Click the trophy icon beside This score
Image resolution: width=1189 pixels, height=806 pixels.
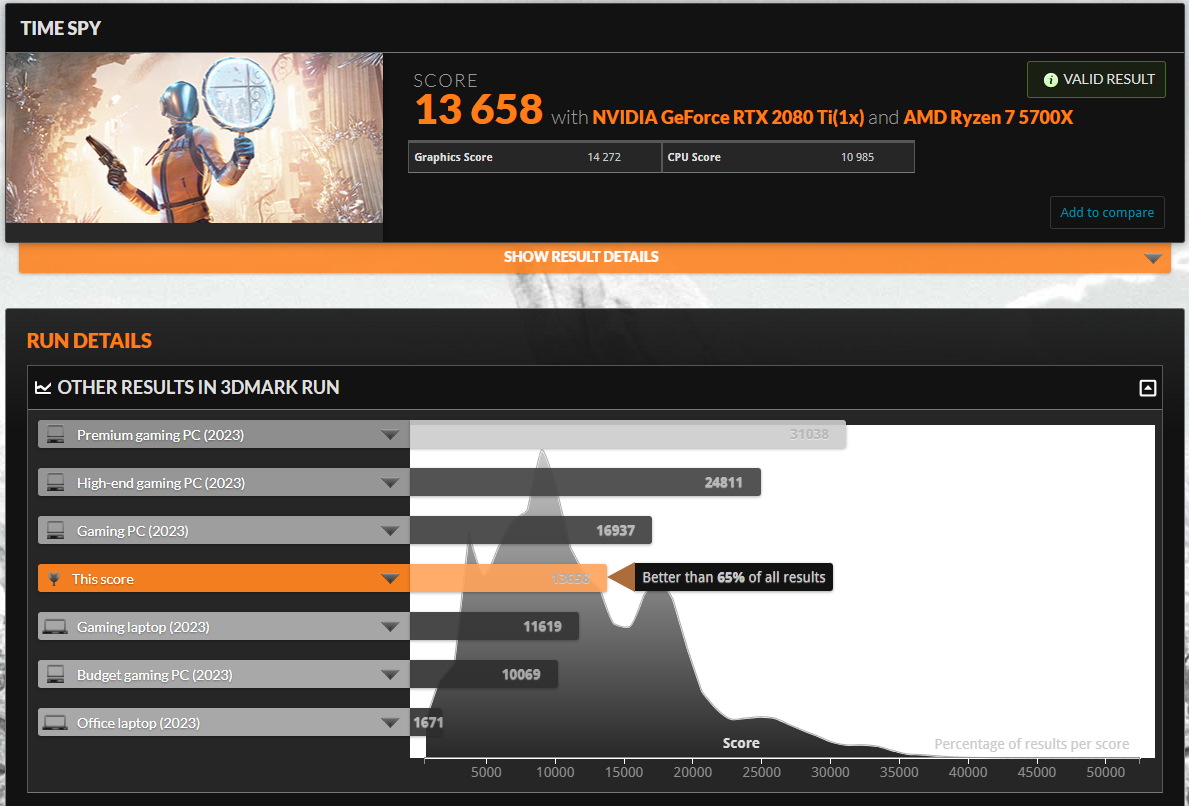pyautogui.click(x=54, y=579)
